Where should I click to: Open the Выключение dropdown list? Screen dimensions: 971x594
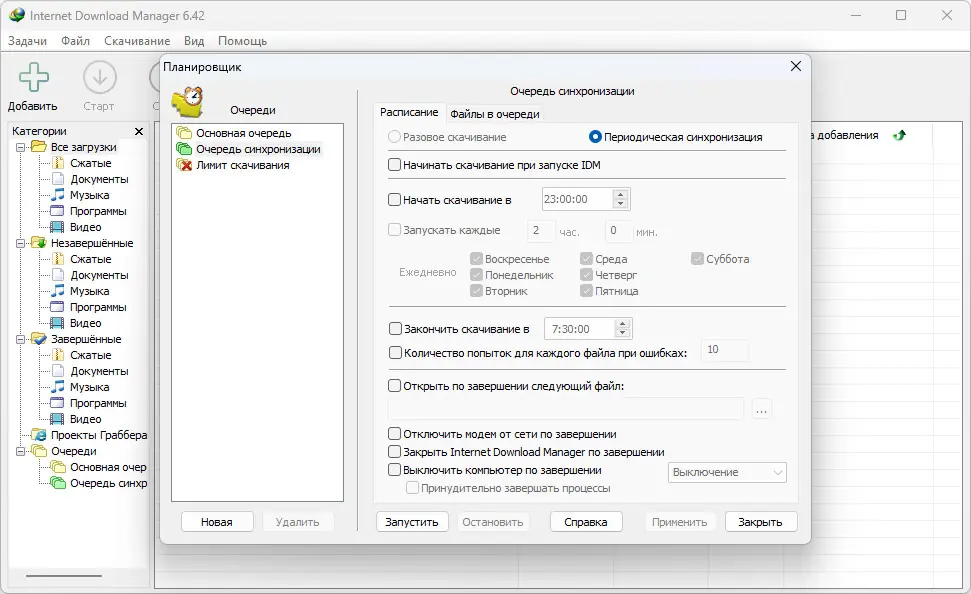[727, 473]
